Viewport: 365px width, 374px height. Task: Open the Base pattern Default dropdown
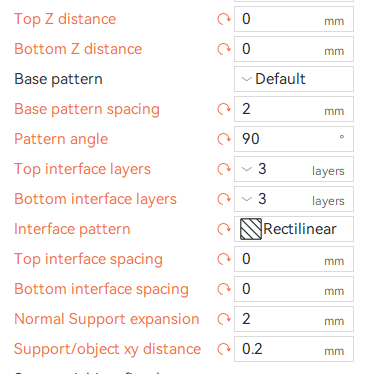(294, 79)
